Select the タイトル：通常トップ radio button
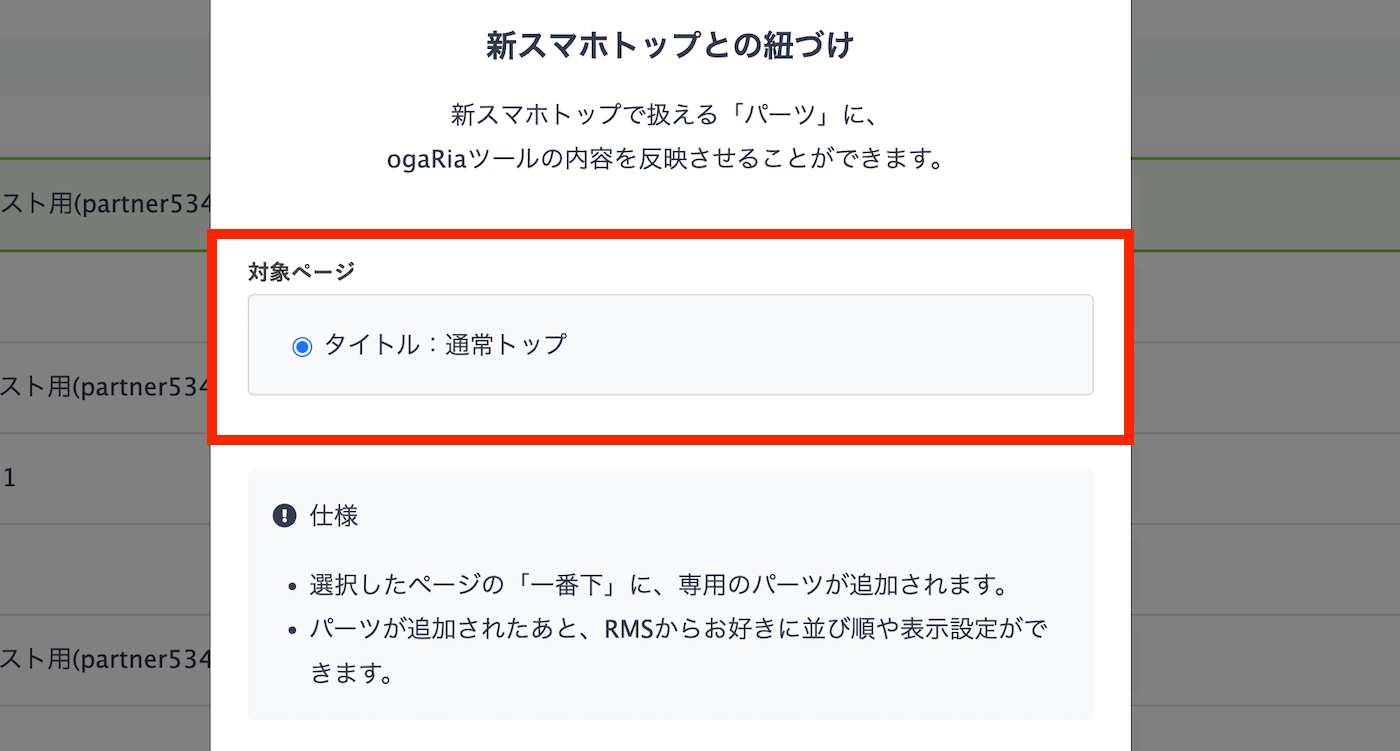Screen dimensions: 1400x751 pyautogui.click(x=302, y=347)
